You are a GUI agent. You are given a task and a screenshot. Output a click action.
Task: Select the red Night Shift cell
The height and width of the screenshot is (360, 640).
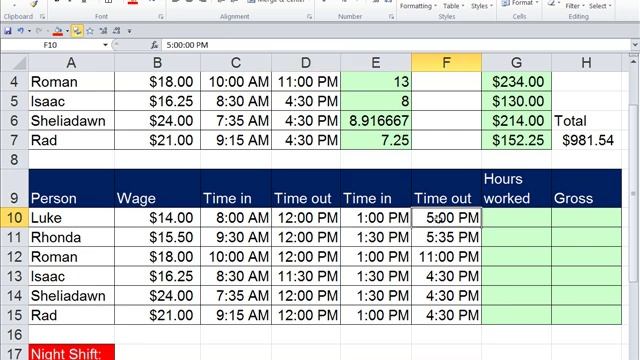point(71,353)
